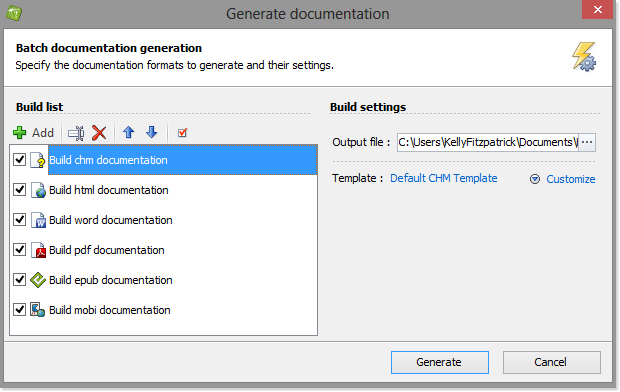Image resolution: width=620 pixels, height=392 pixels.
Task: Open Default CHM Template link
Action: point(444,178)
